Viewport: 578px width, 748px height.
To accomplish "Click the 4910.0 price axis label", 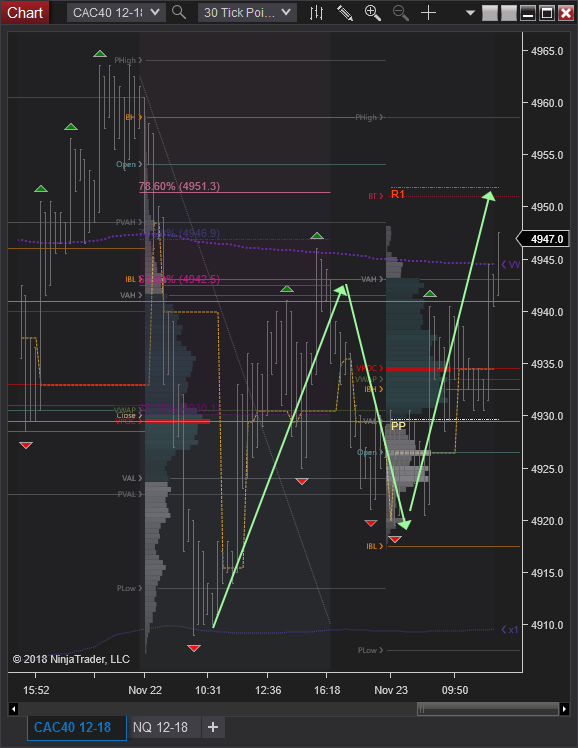I will 547,625.
